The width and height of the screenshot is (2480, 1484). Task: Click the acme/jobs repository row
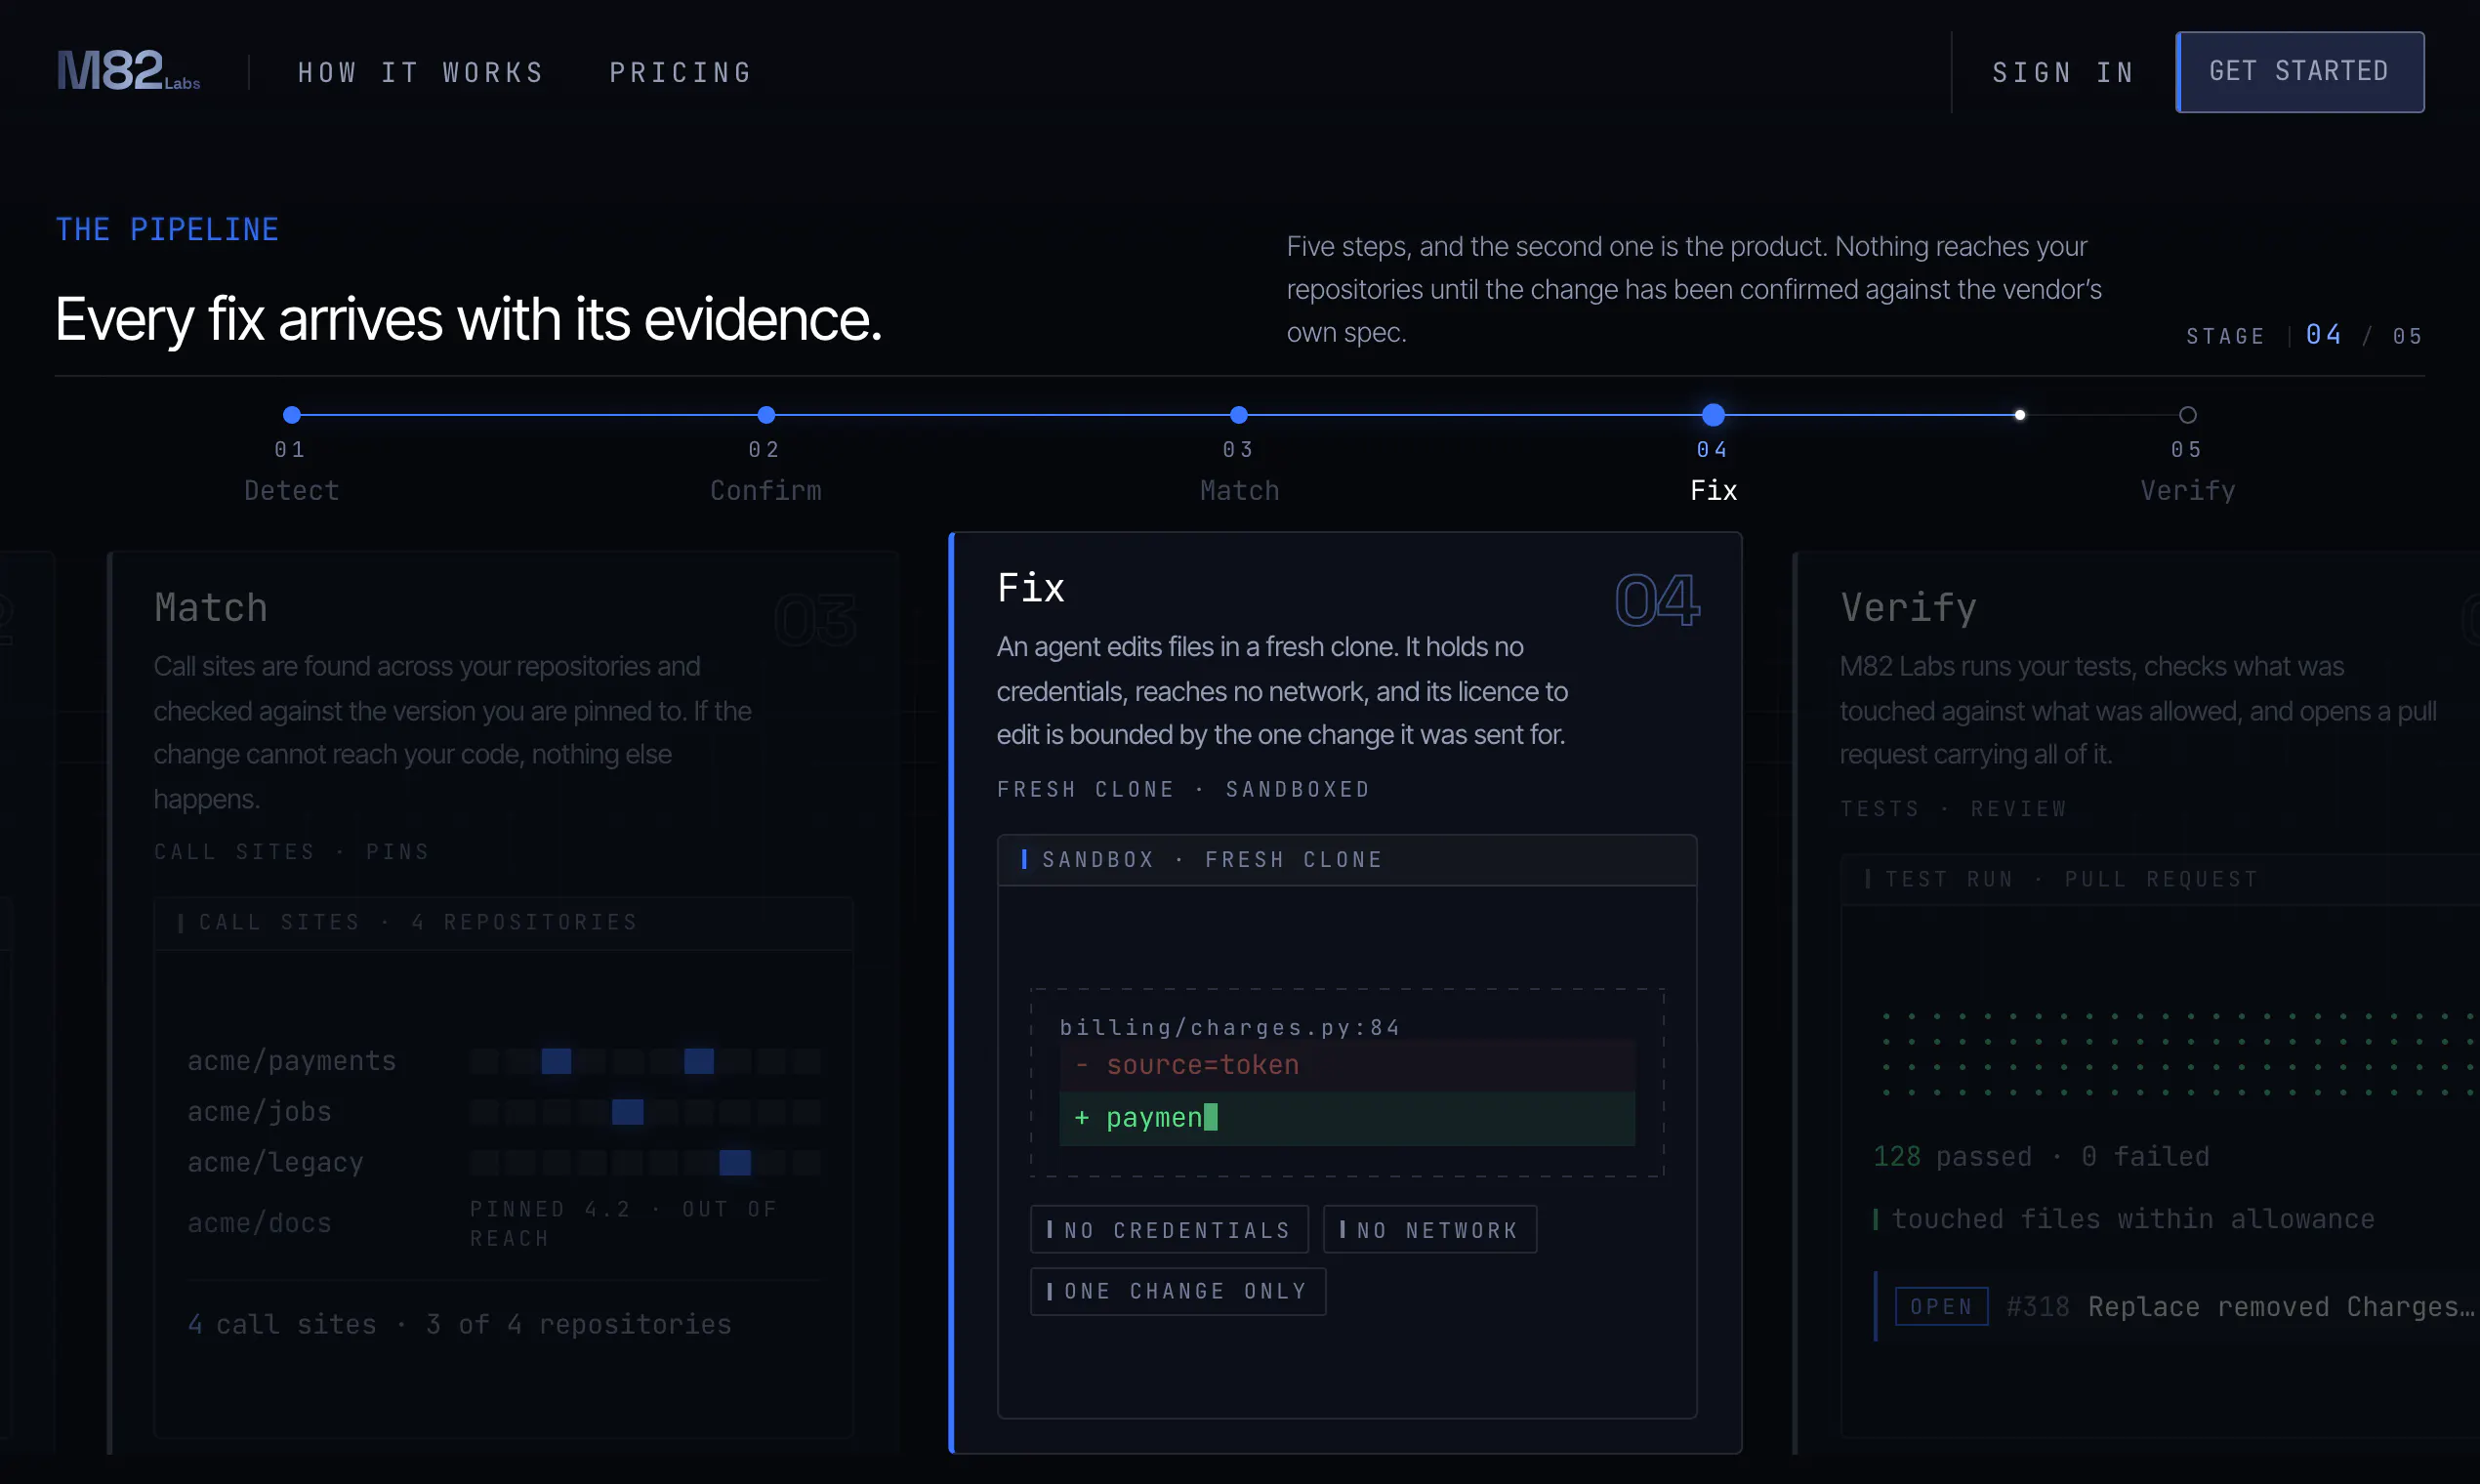[504, 1112]
